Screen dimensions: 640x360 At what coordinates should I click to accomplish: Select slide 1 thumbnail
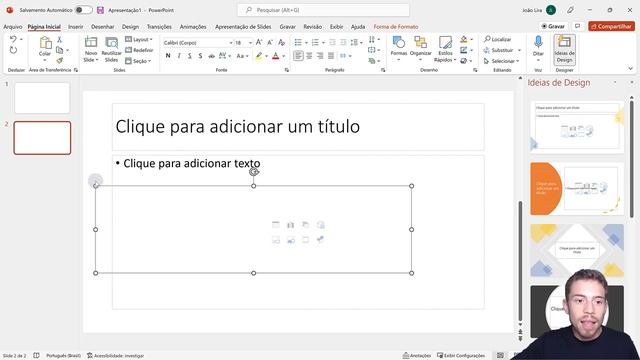coord(42,98)
